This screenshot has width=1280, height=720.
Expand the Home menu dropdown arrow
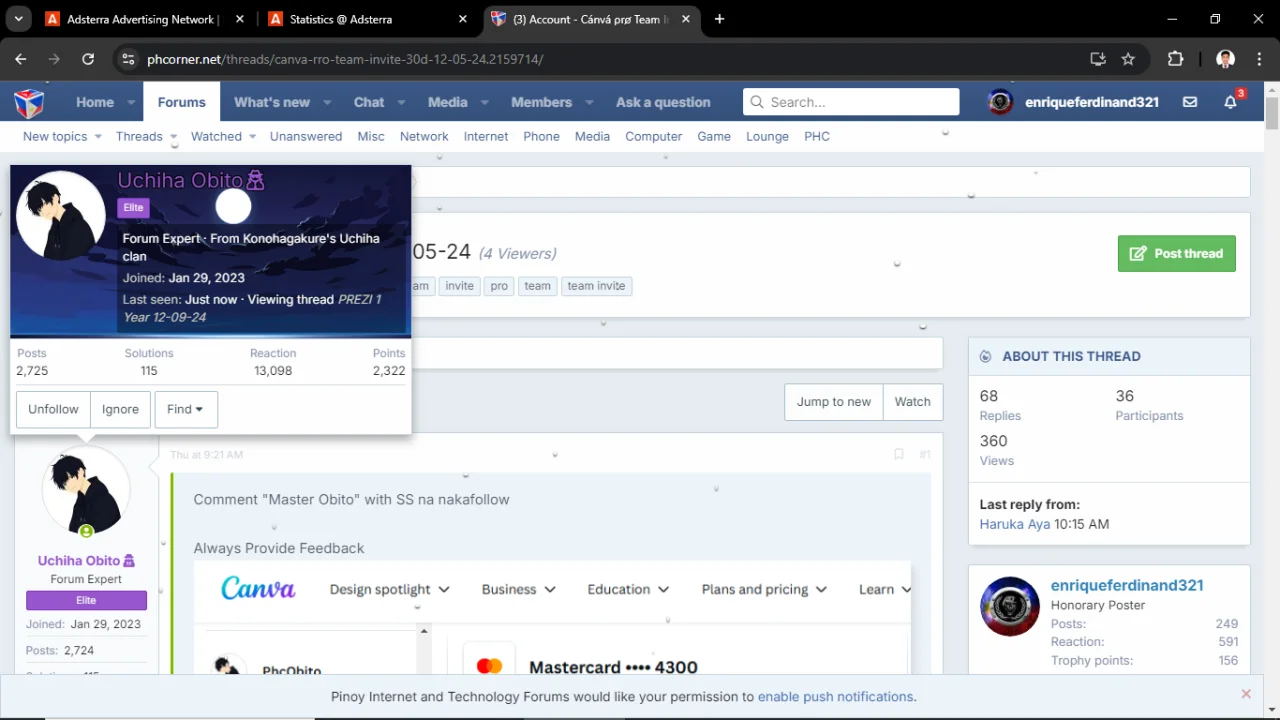131,102
